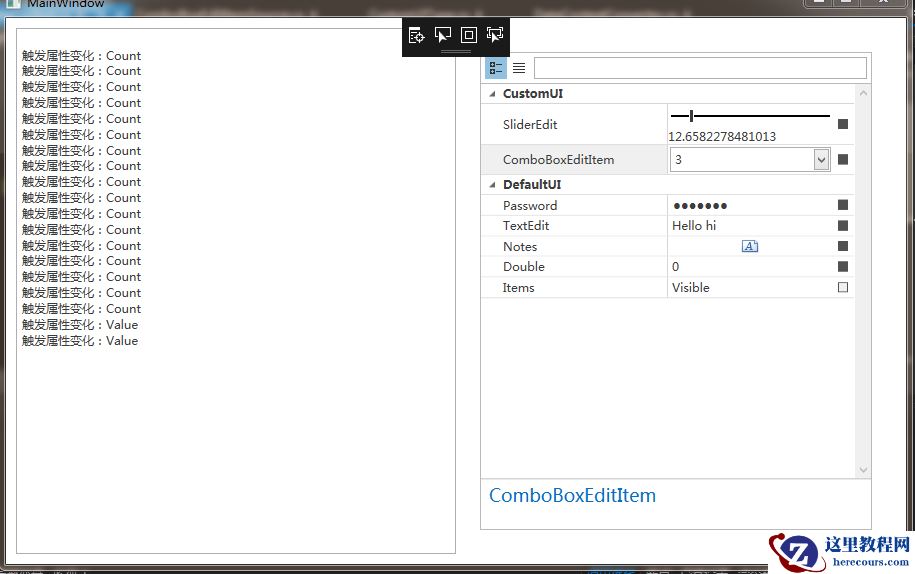Collapse the CustomUI category
The image size is (915, 574).
coord(493,94)
